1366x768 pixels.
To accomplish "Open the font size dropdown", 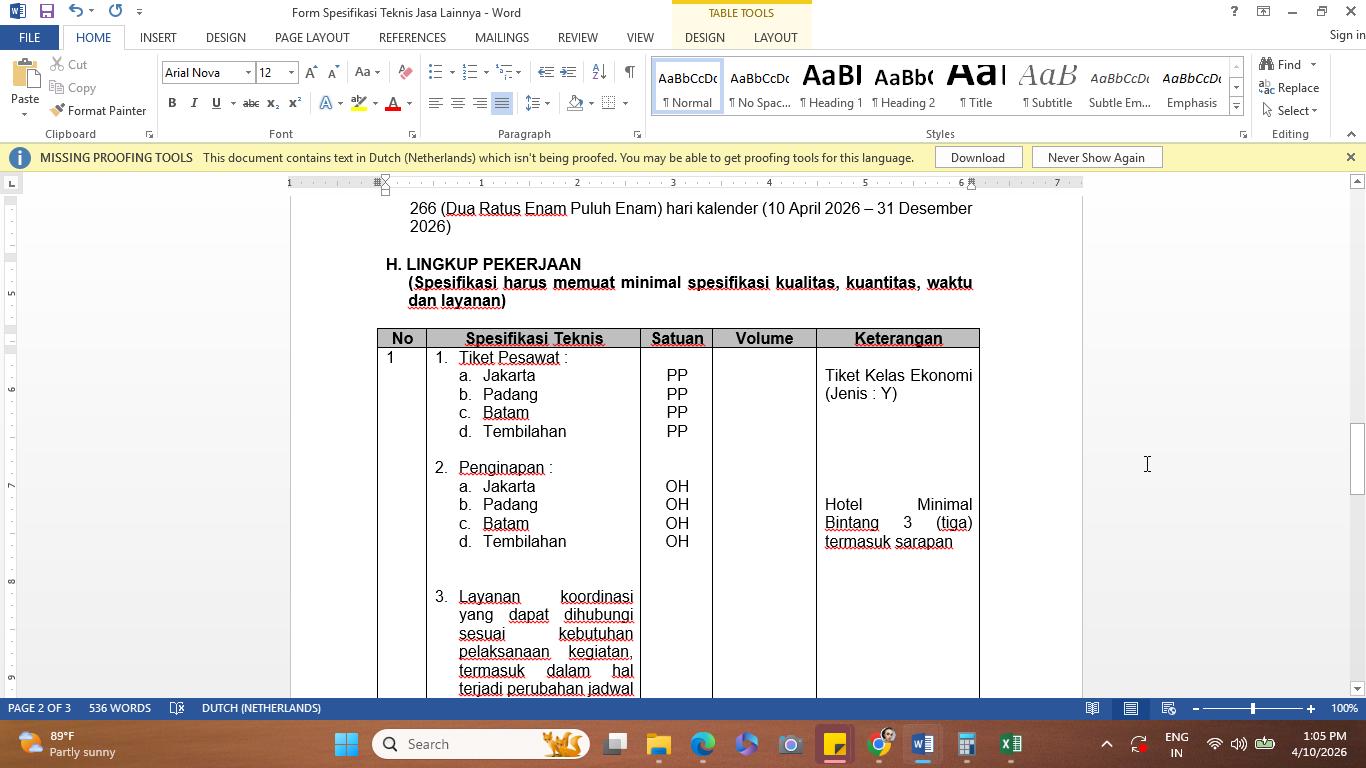I will point(291,73).
